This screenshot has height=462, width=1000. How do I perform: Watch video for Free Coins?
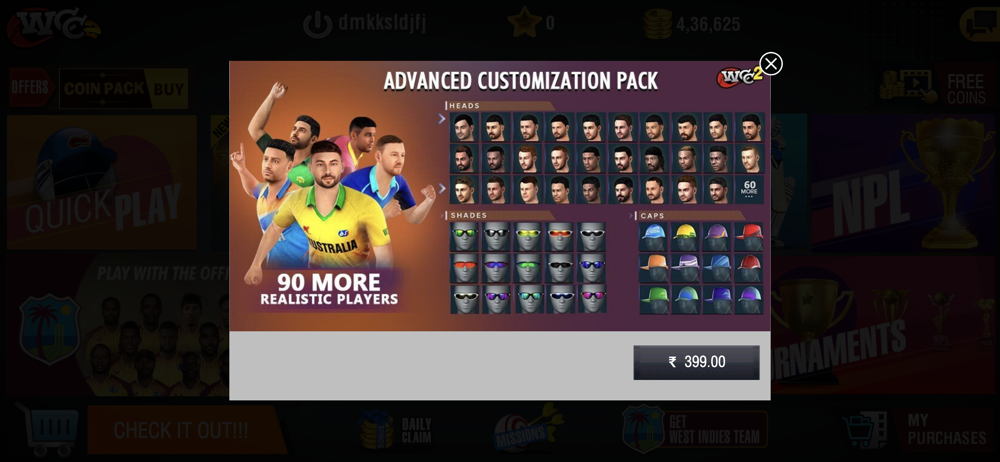point(934,87)
